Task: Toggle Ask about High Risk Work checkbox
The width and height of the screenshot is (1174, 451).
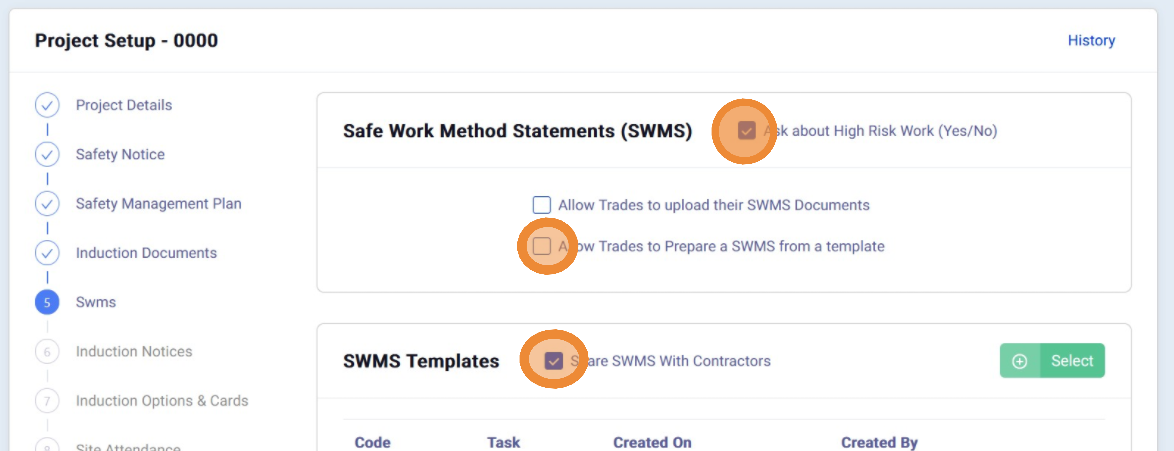Action: click(746, 131)
